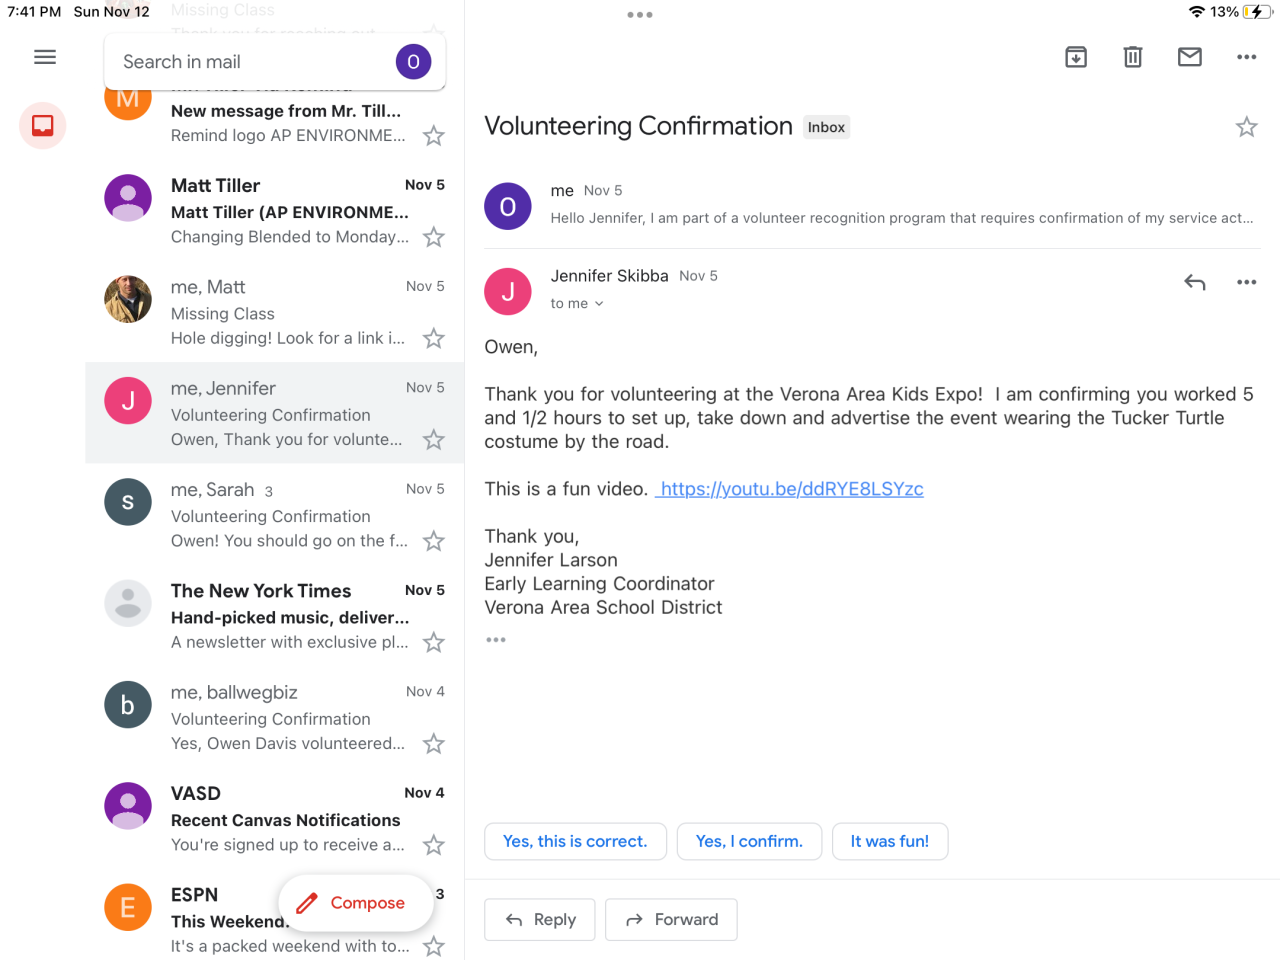The height and width of the screenshot is (960, 1280).
Task: Open more options for Jennifer Skibba's message
Action: pyautogui.click(x=1246, y=282)
